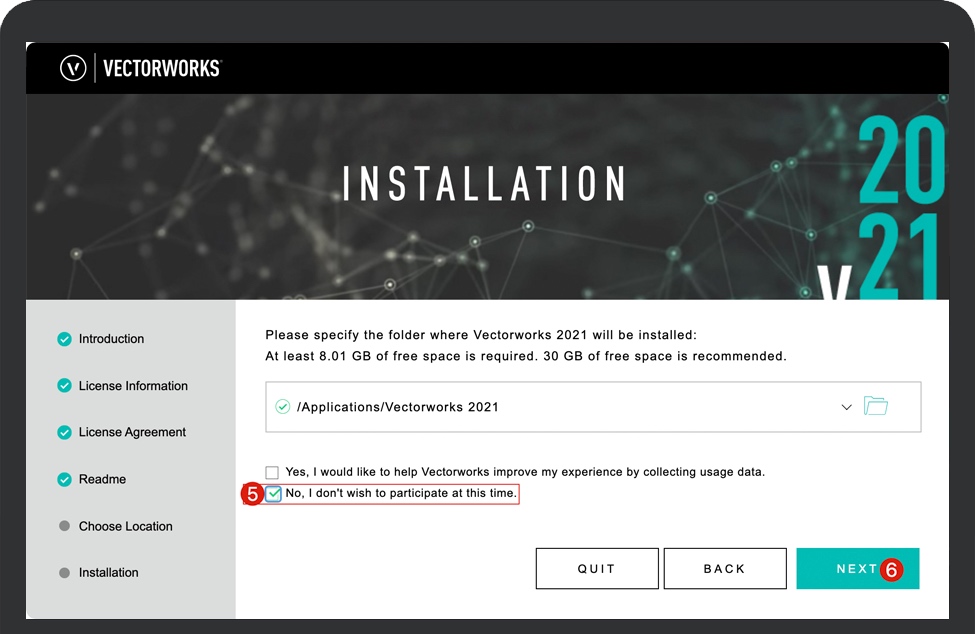Click the 'No, I don't wish to participate' text
The image size is (975, 634).
[x=401, y=493]
